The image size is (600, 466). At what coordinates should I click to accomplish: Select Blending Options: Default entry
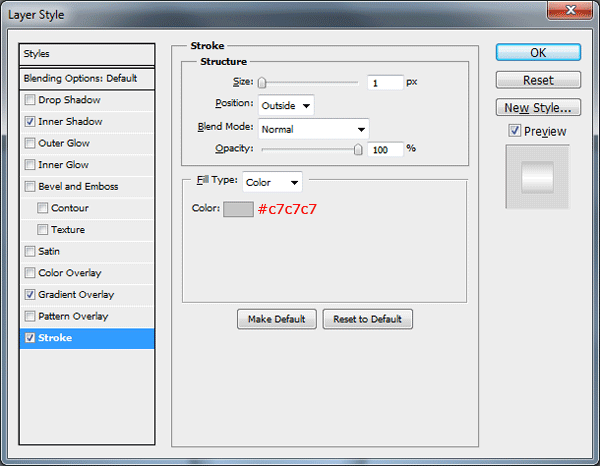[x=87, y=78]
